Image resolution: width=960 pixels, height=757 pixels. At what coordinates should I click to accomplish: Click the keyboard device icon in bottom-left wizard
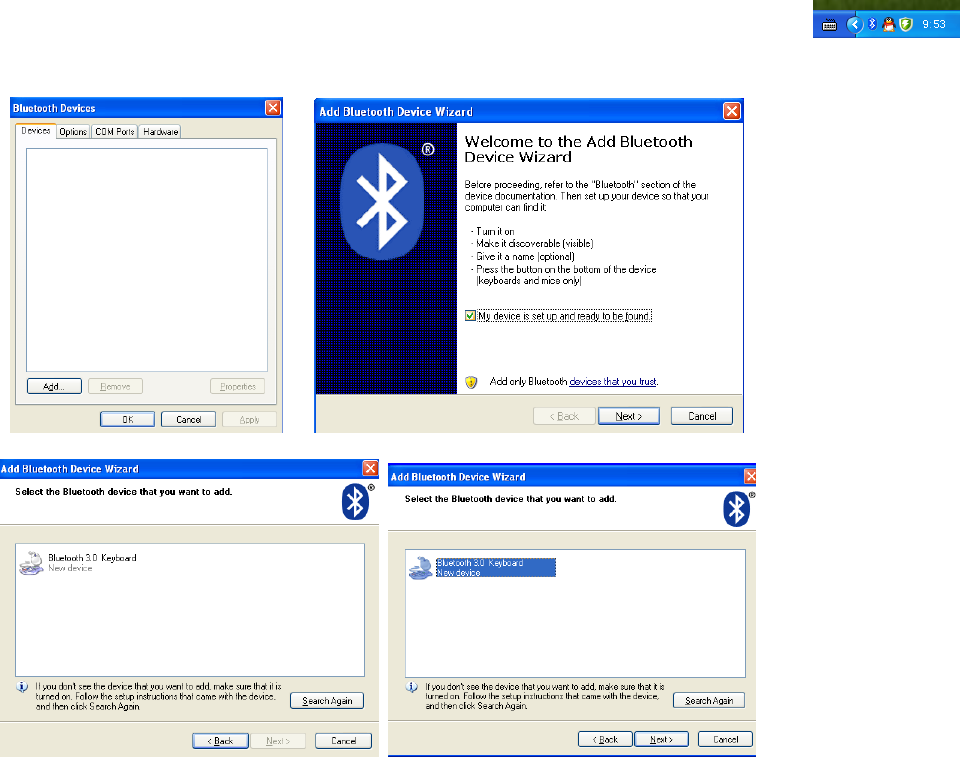tap(31, 563)
